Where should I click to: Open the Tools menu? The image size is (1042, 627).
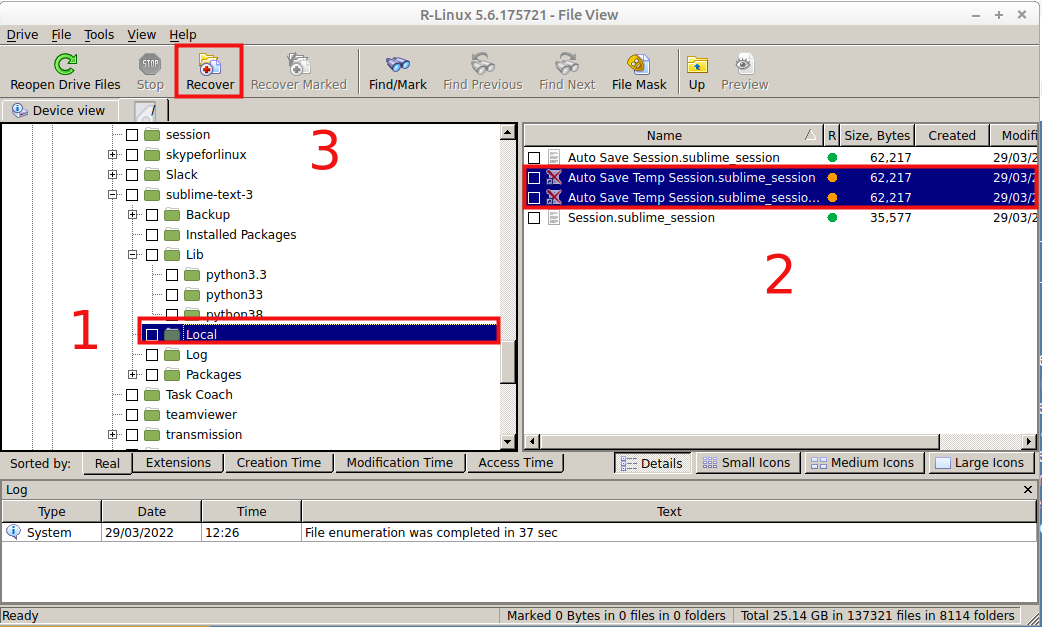[98, 34]
